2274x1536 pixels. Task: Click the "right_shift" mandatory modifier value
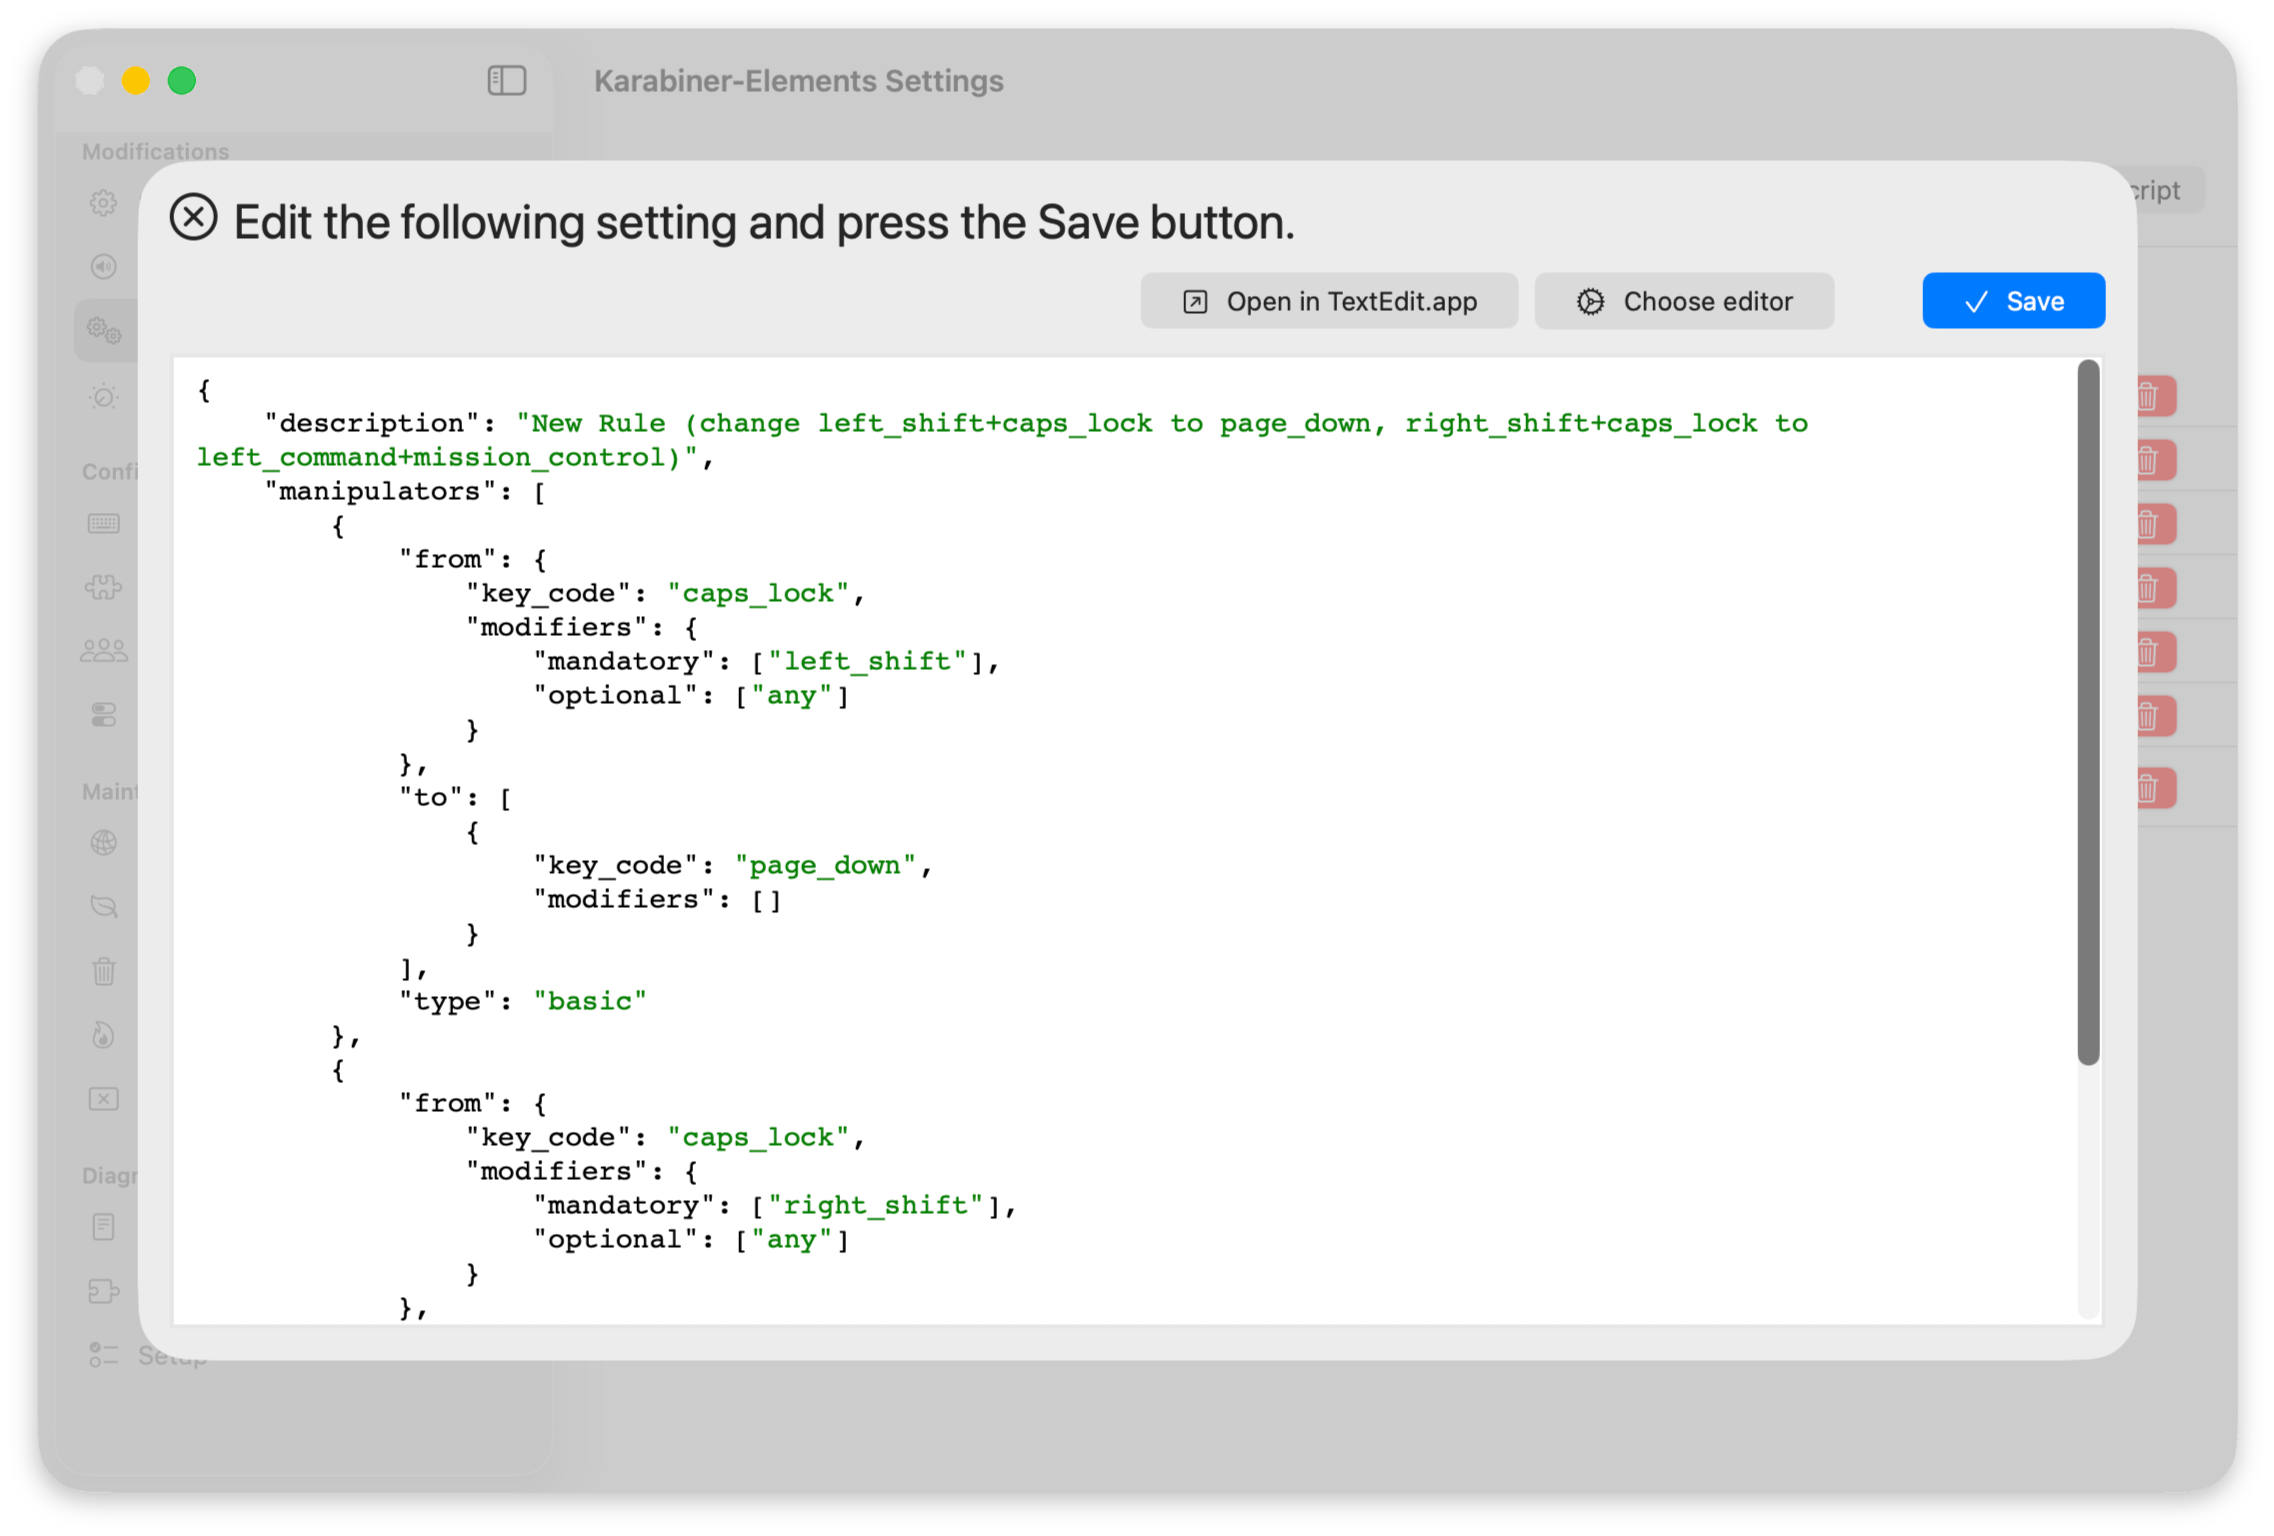coord(876,1205)
